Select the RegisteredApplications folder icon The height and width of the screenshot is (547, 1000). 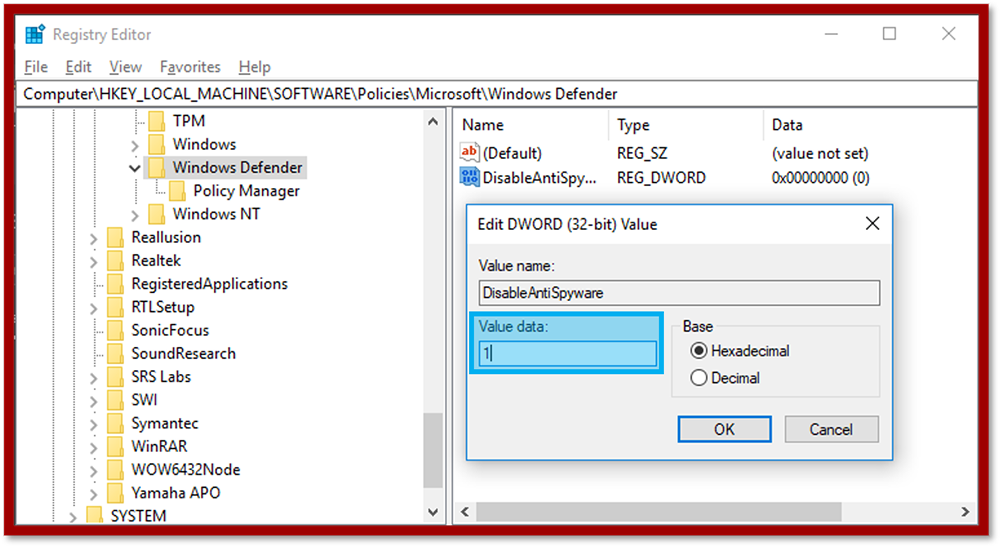pyautogui.click(x=115, y=284)
